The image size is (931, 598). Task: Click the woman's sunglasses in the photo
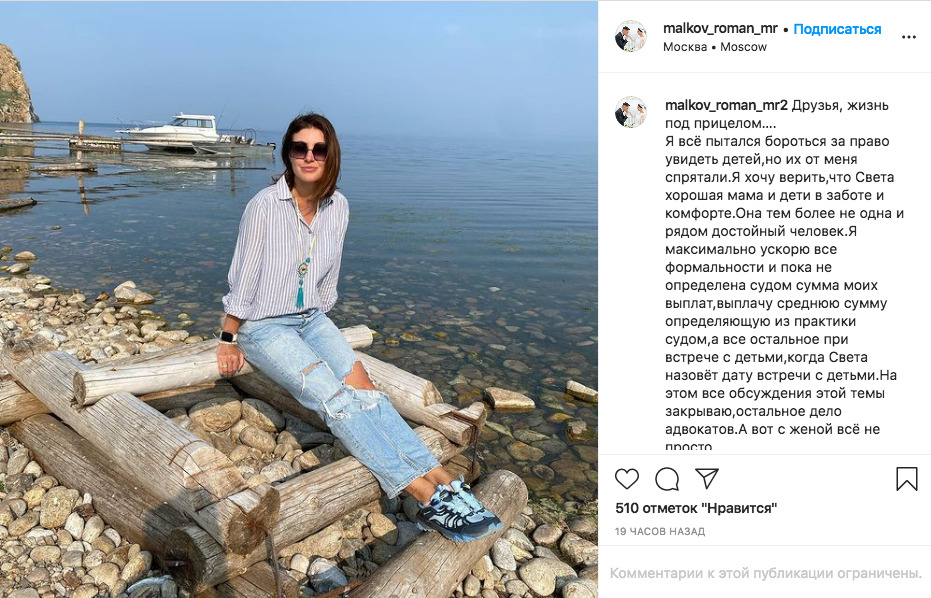(308, 150)
